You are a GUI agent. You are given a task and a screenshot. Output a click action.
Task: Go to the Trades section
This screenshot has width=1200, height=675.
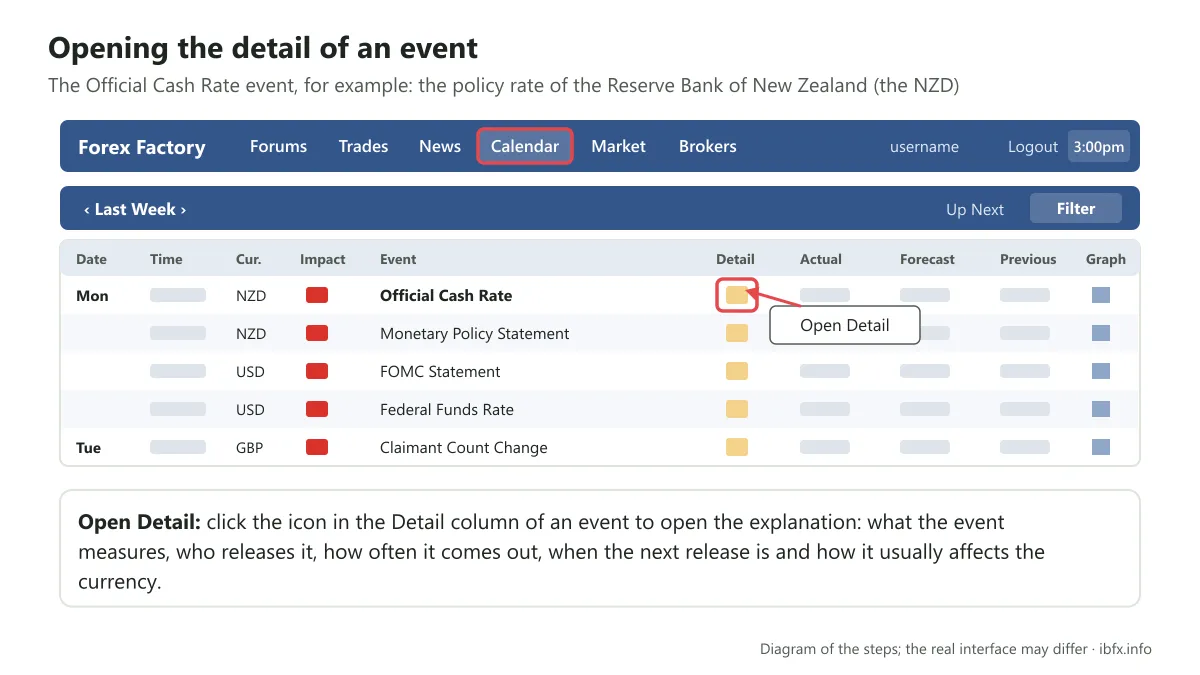(x=363, y=146)
